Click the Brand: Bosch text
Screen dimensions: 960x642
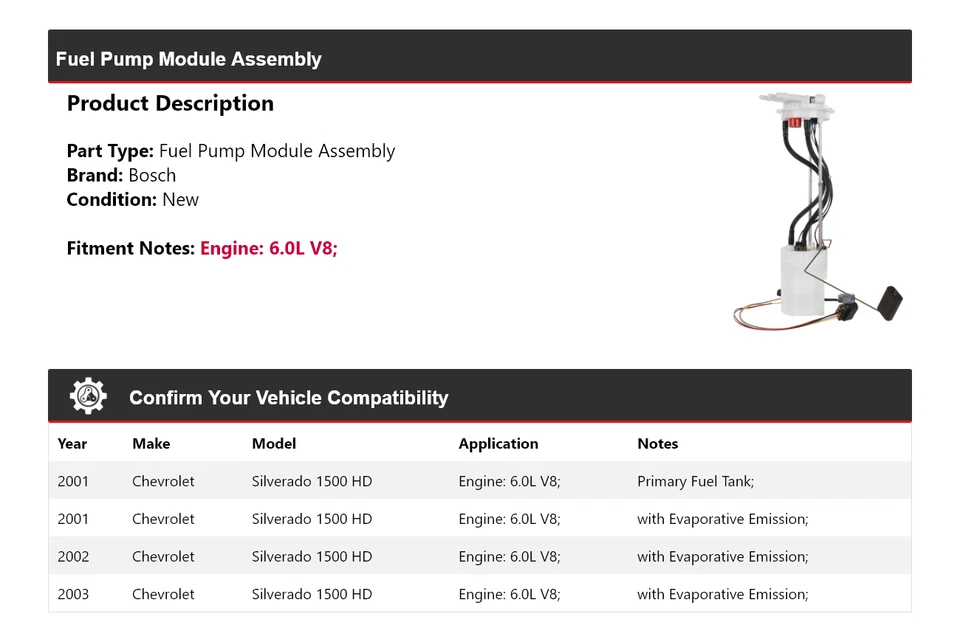tap(121, 175)
